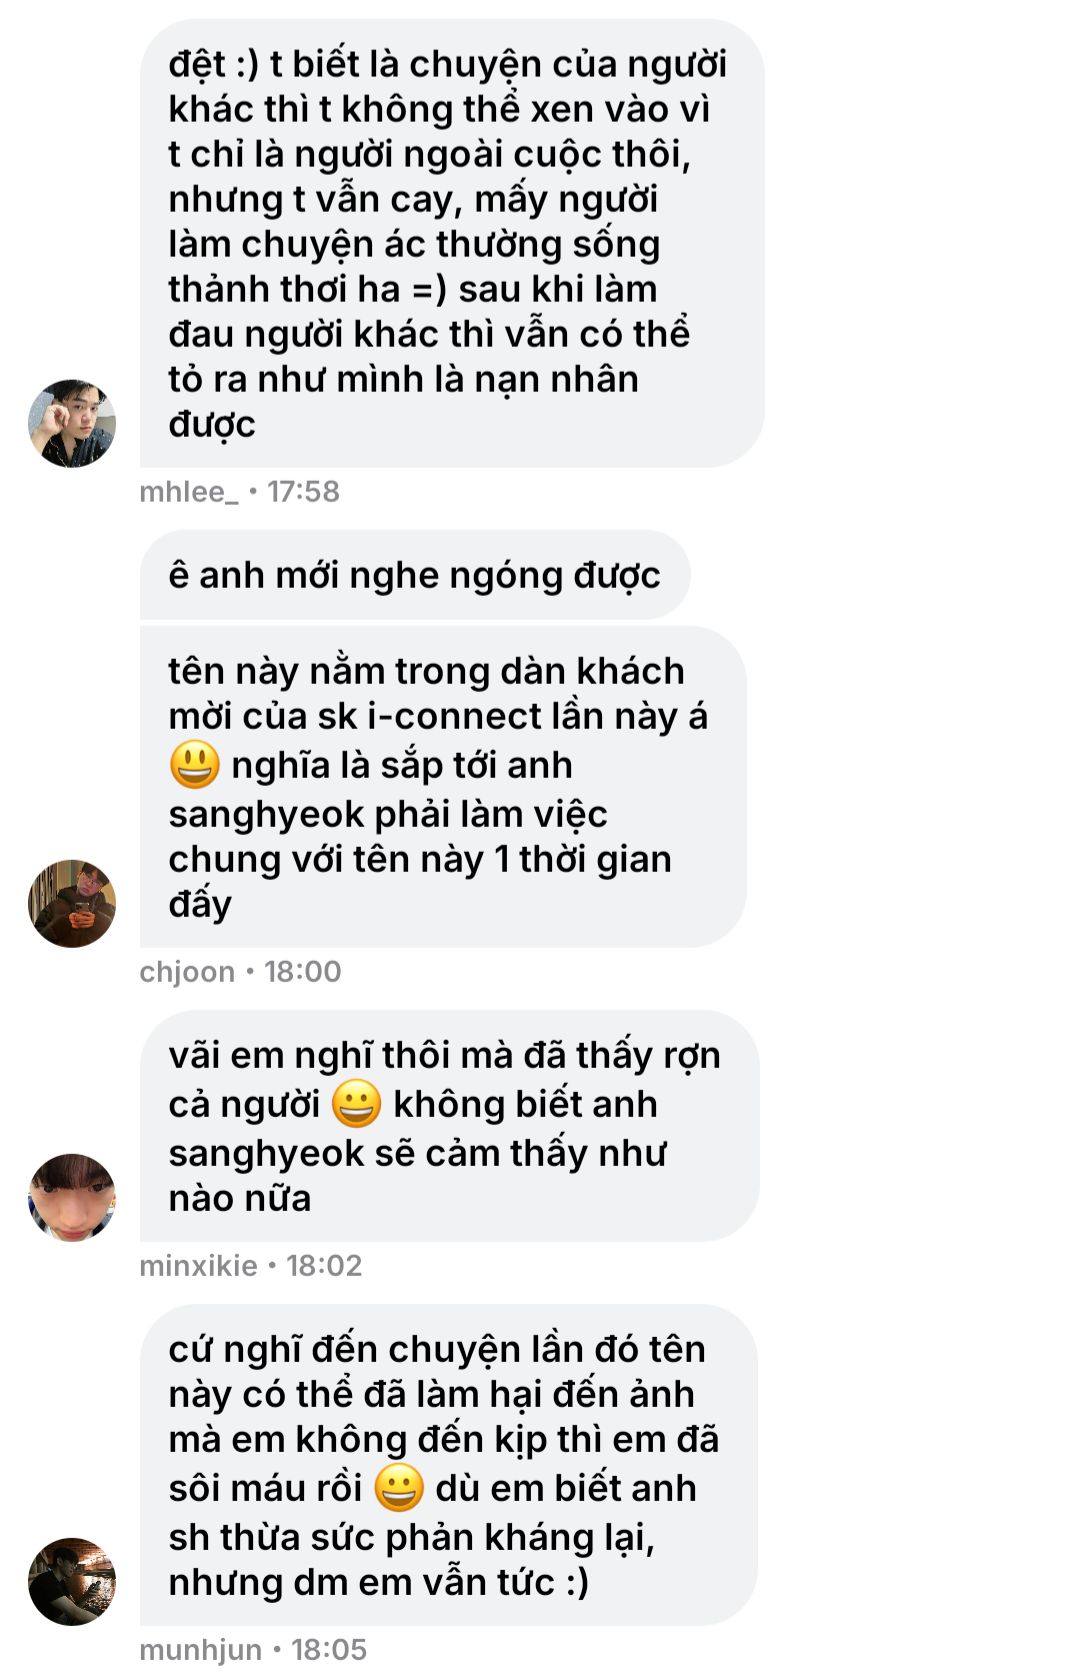Select chjoon username label

click(187, 972)
